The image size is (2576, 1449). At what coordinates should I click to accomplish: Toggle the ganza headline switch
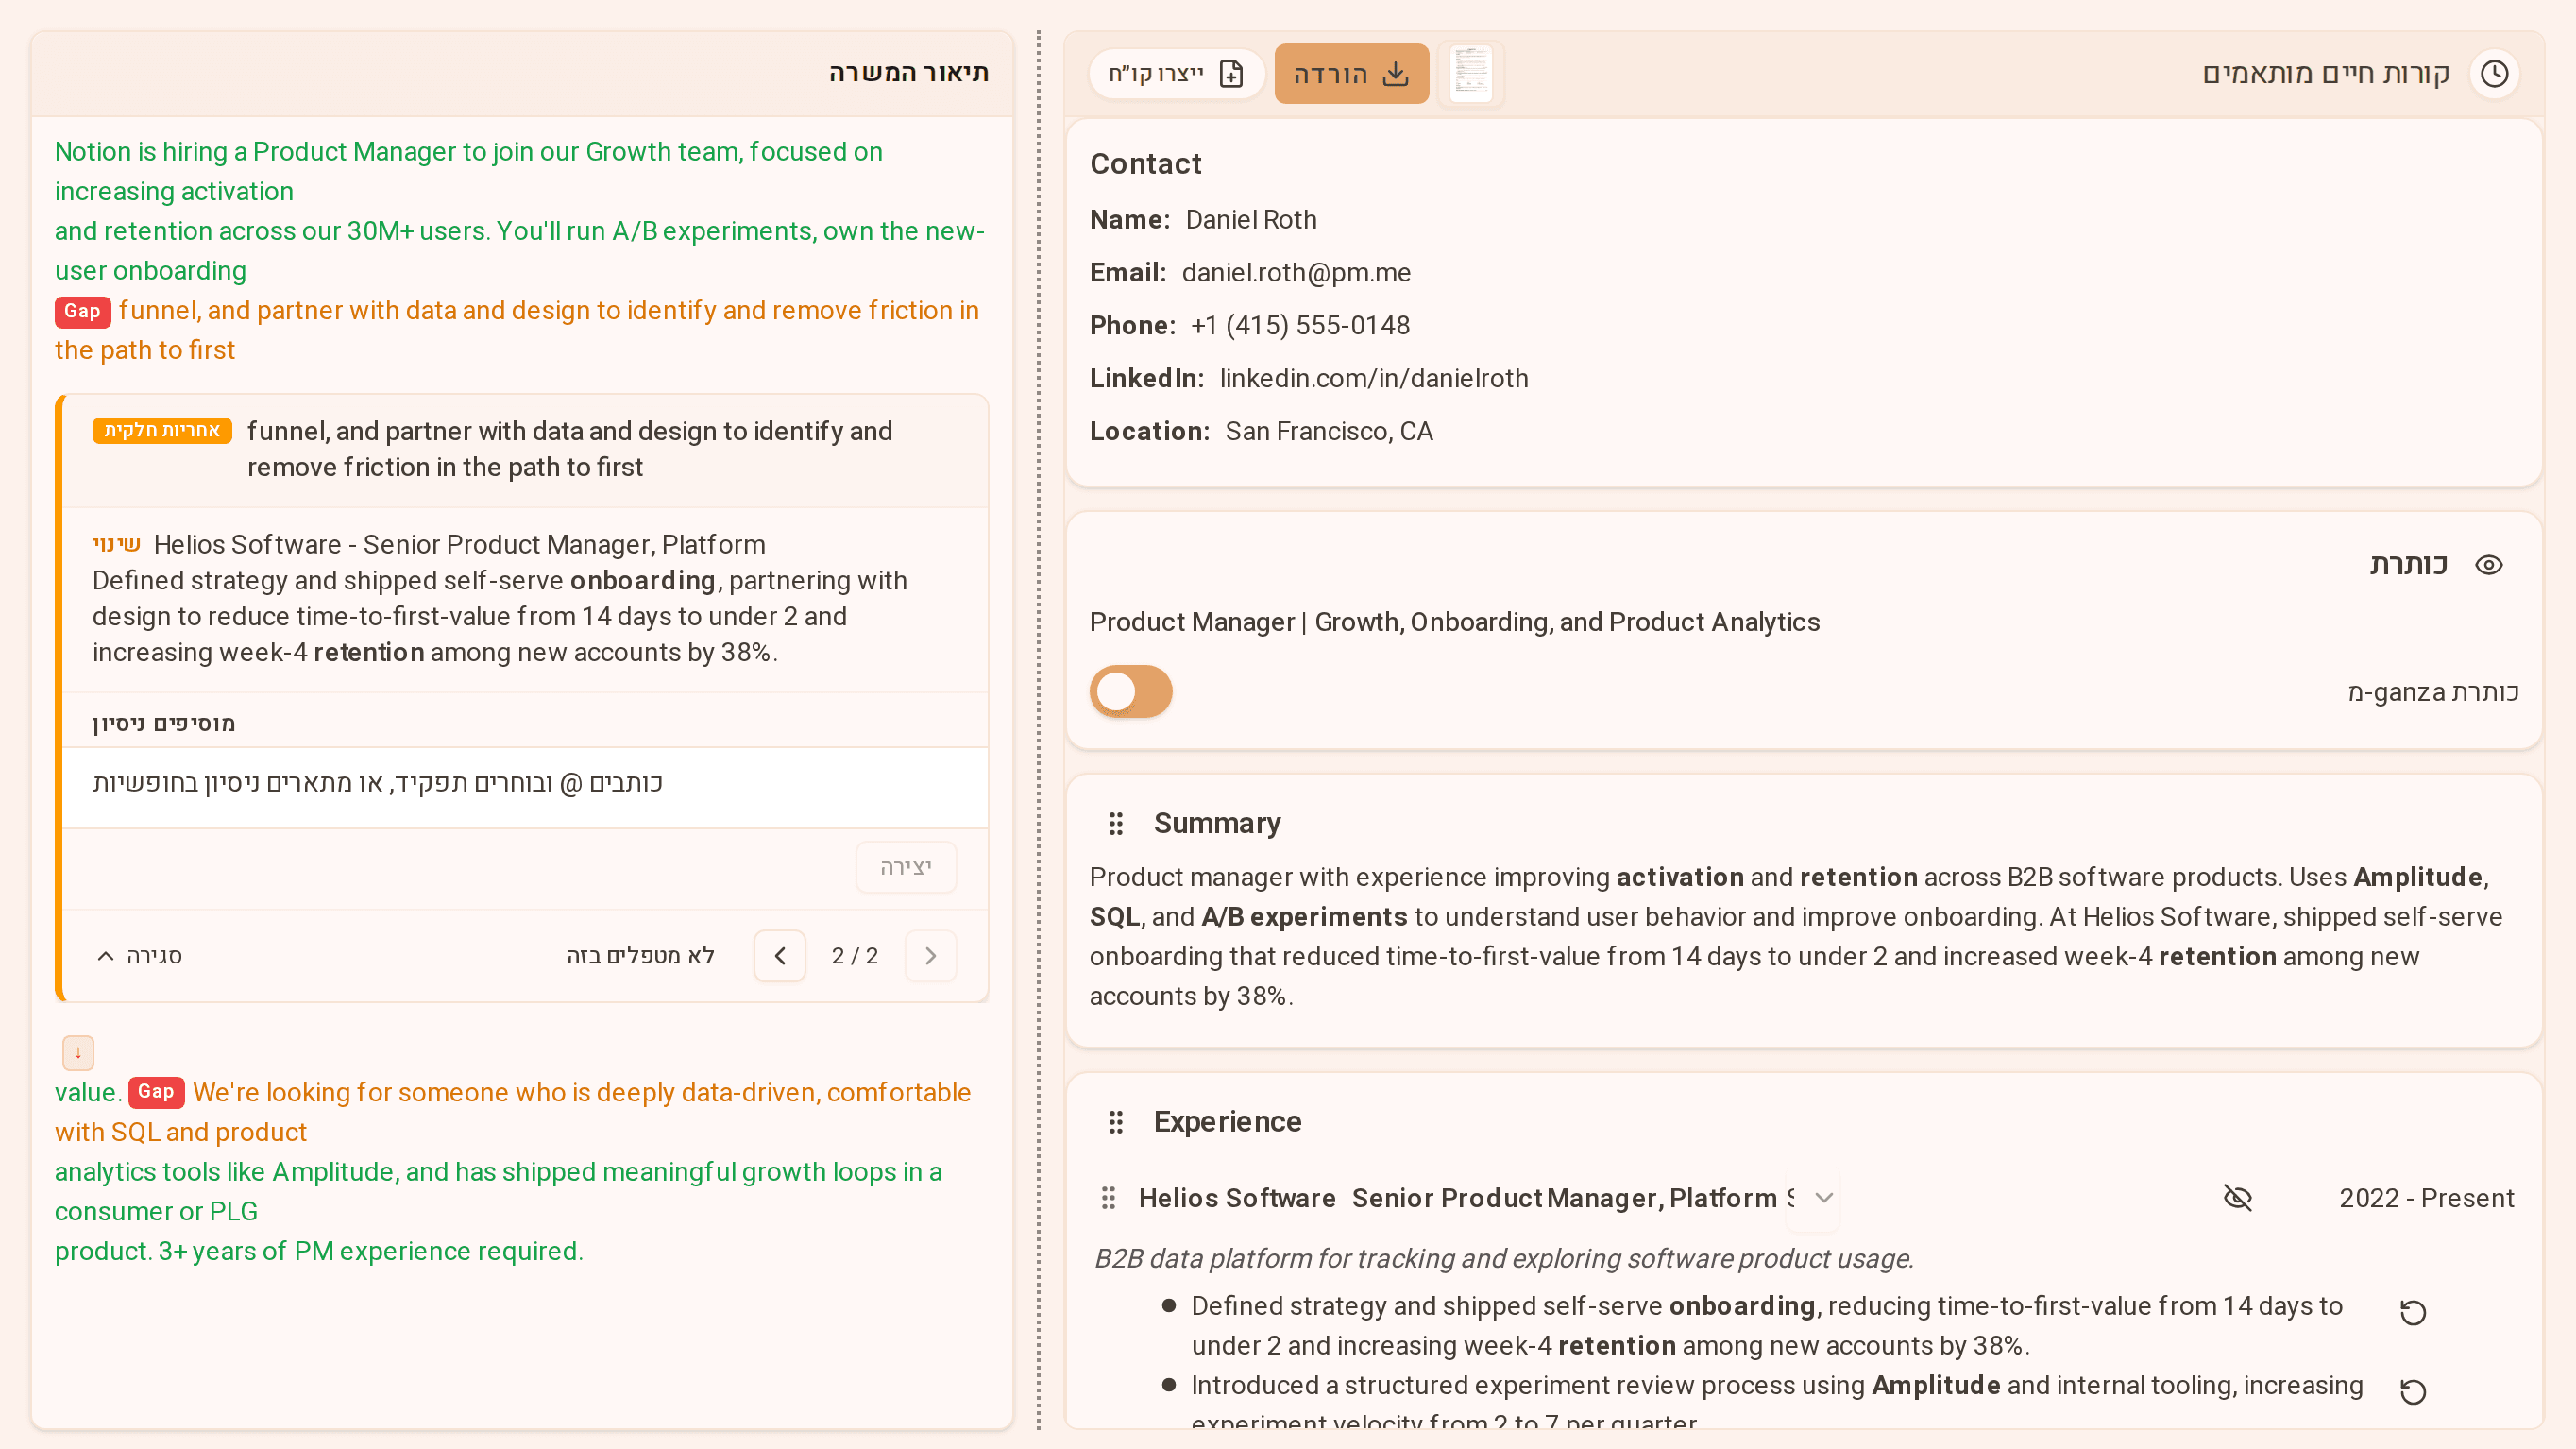pos(1130,691)
